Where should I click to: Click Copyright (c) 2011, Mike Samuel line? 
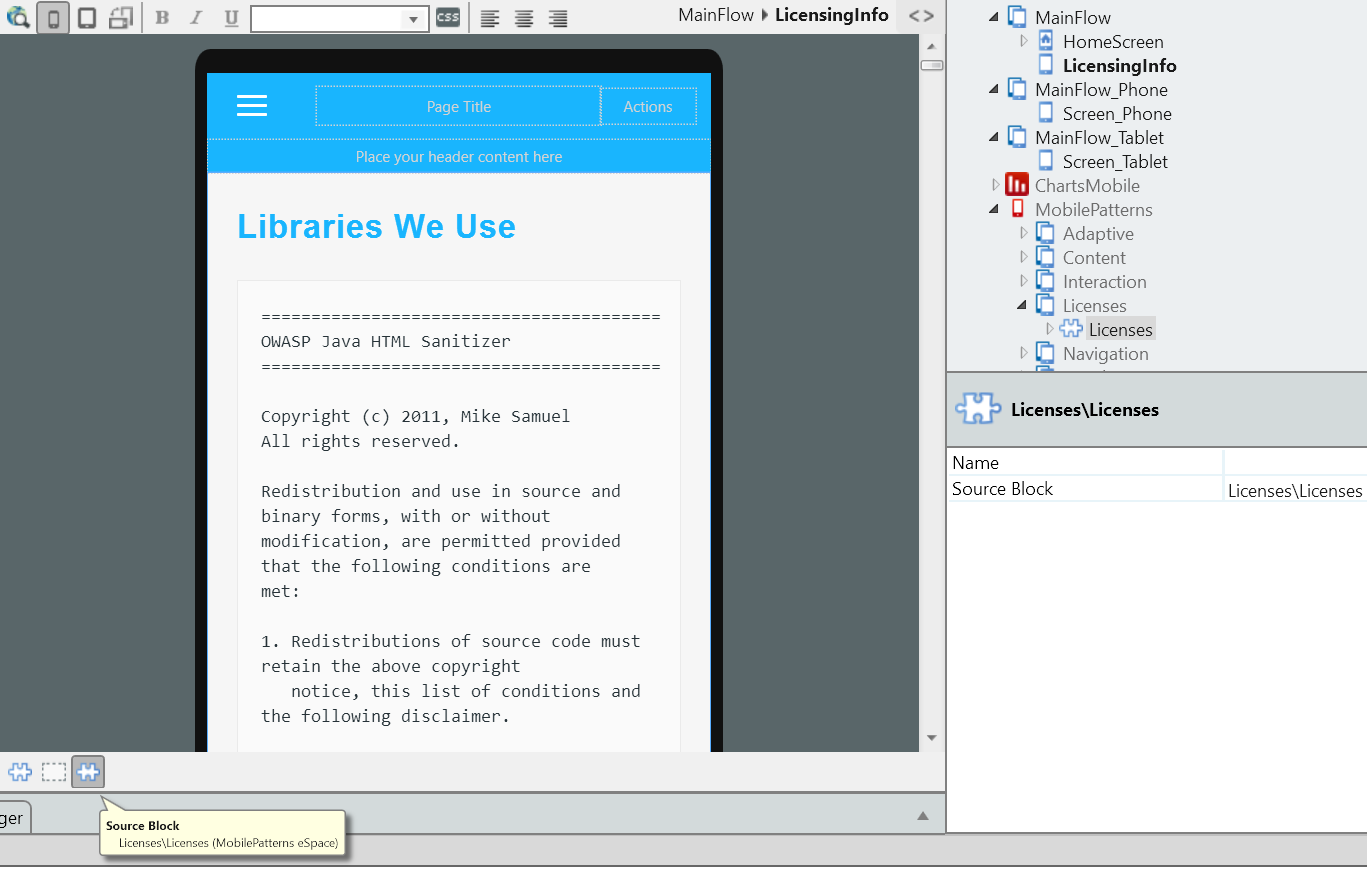pyautogui.click(x=415, y=416)
